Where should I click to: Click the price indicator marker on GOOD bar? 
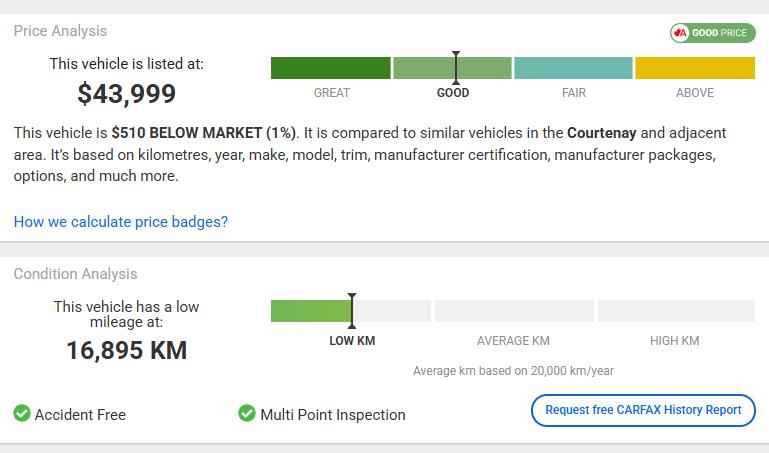pyautogui.click(x=456, y=68)
